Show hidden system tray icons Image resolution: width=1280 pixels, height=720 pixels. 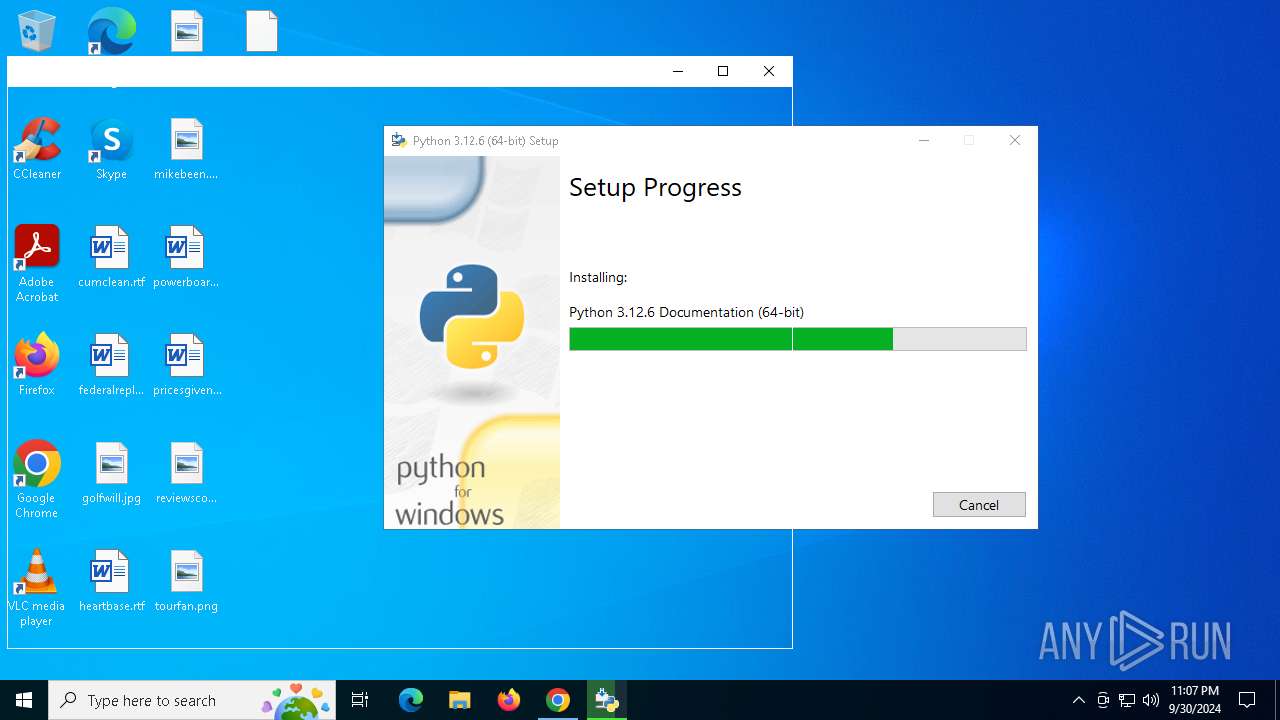(1078, 700)
